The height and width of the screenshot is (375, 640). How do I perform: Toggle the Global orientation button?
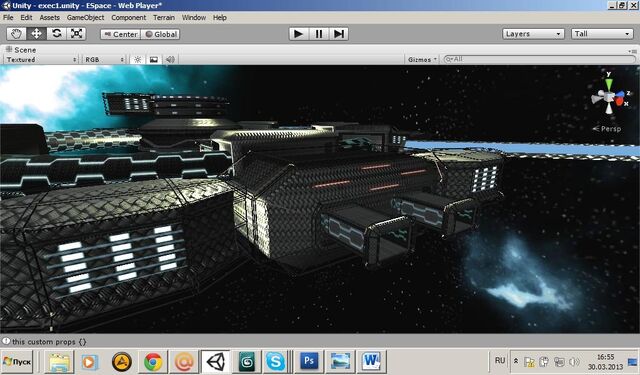point(160,34)
